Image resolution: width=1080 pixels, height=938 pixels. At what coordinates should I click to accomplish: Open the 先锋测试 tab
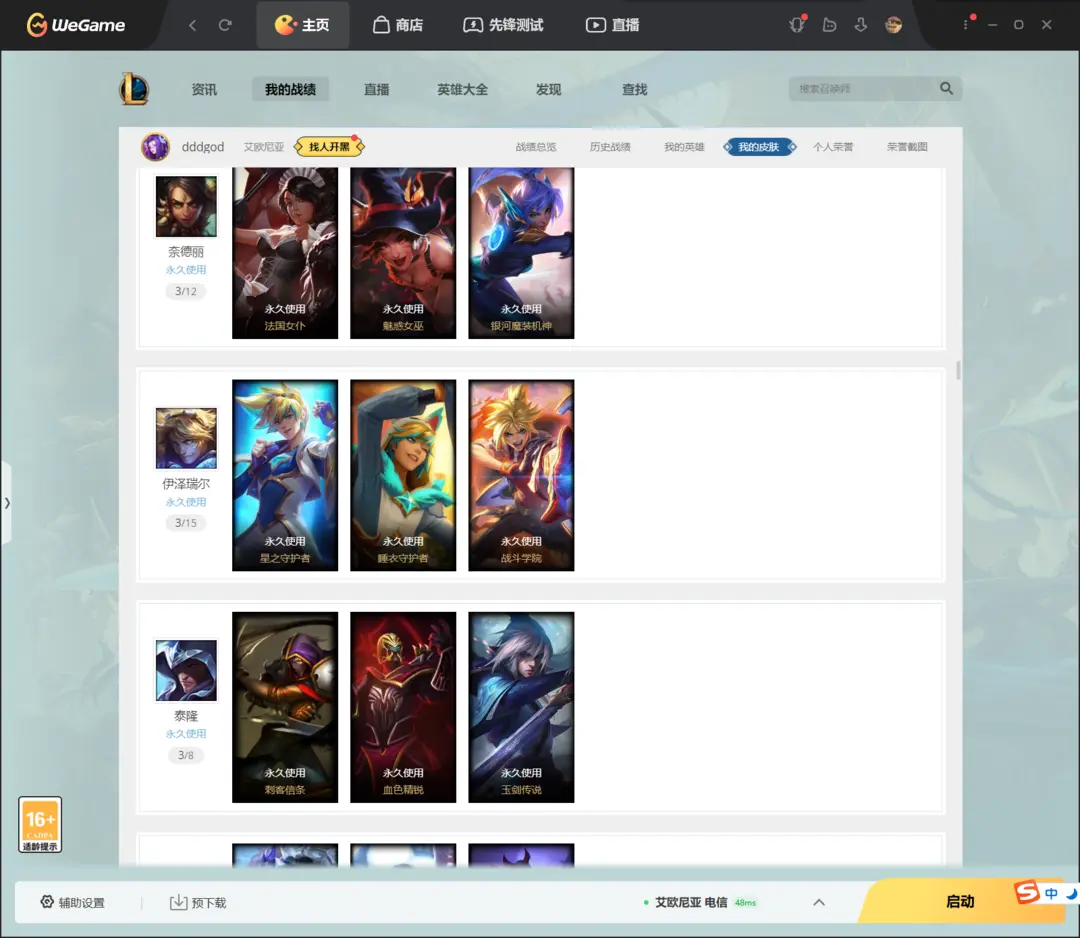[x=503, y=25]
